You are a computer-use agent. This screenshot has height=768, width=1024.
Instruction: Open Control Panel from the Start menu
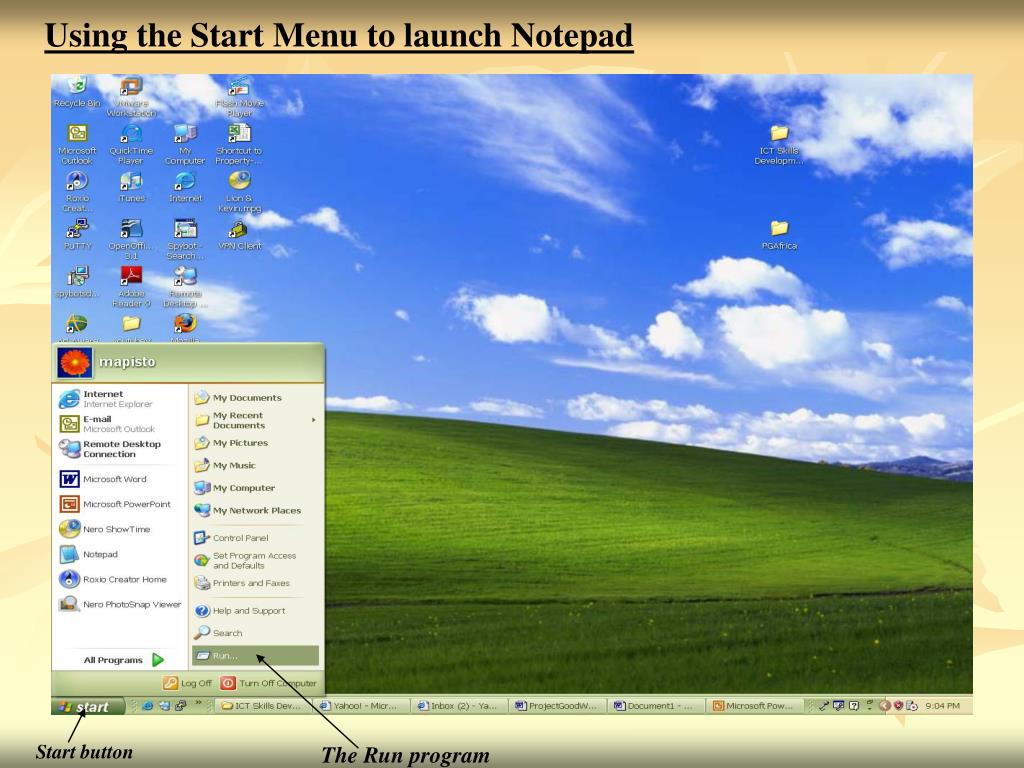[255, 538]
